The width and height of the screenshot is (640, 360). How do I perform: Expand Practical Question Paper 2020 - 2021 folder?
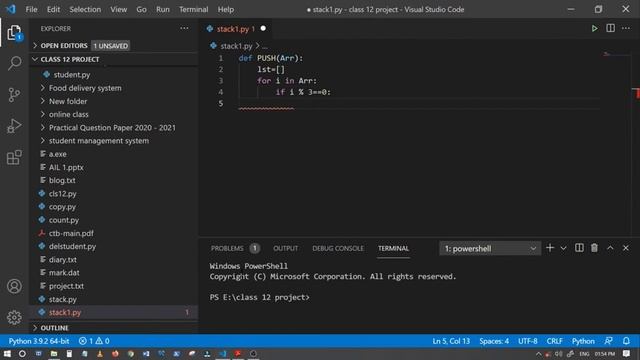[112, 127]
